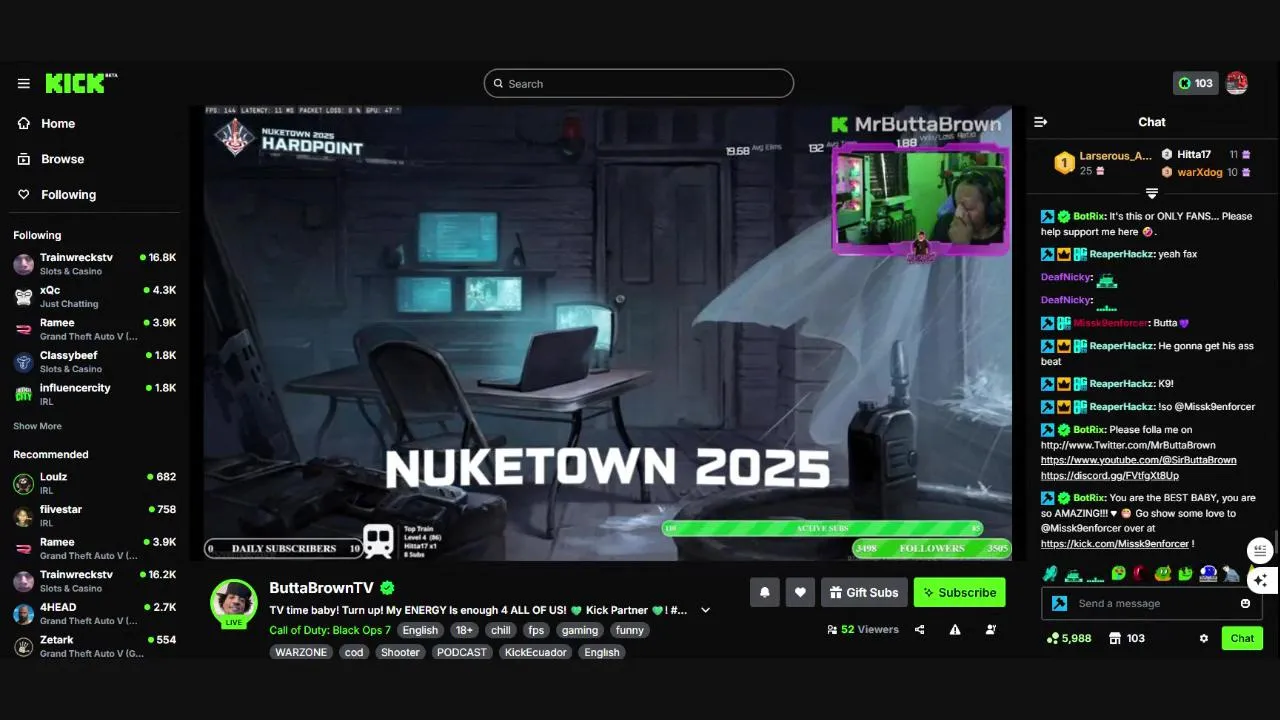This screenshot has width=1280, height=720.
Task: Open Classybeef channel in the sidebar
Action: click(x=95, y=362)
